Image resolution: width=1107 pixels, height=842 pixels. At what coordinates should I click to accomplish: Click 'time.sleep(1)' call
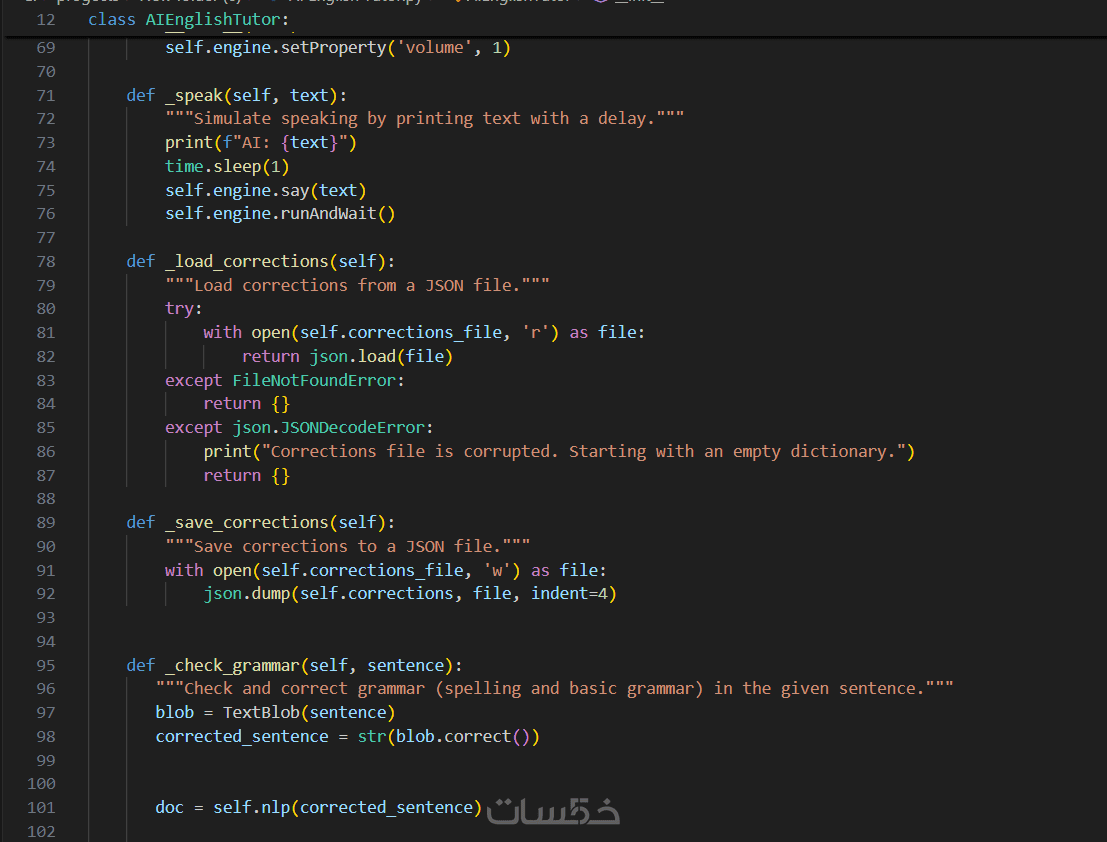pos(227,167)
